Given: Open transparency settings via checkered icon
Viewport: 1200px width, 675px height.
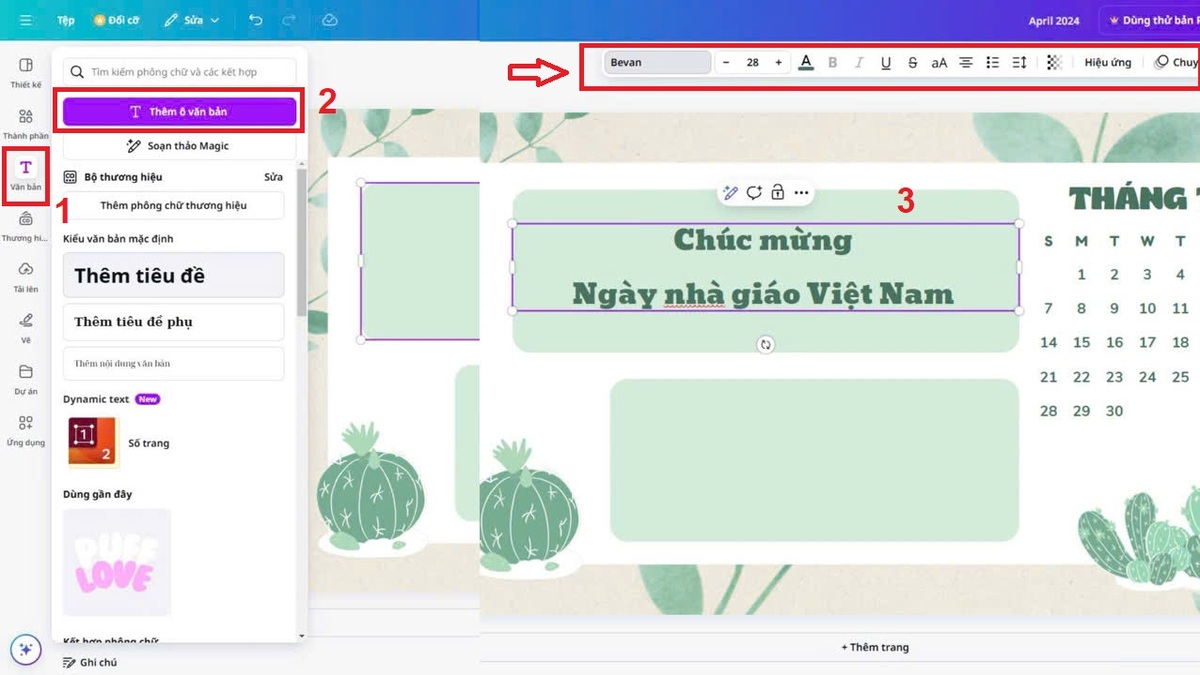Looking at the screenshot, I should click(x=1053, y=62).
